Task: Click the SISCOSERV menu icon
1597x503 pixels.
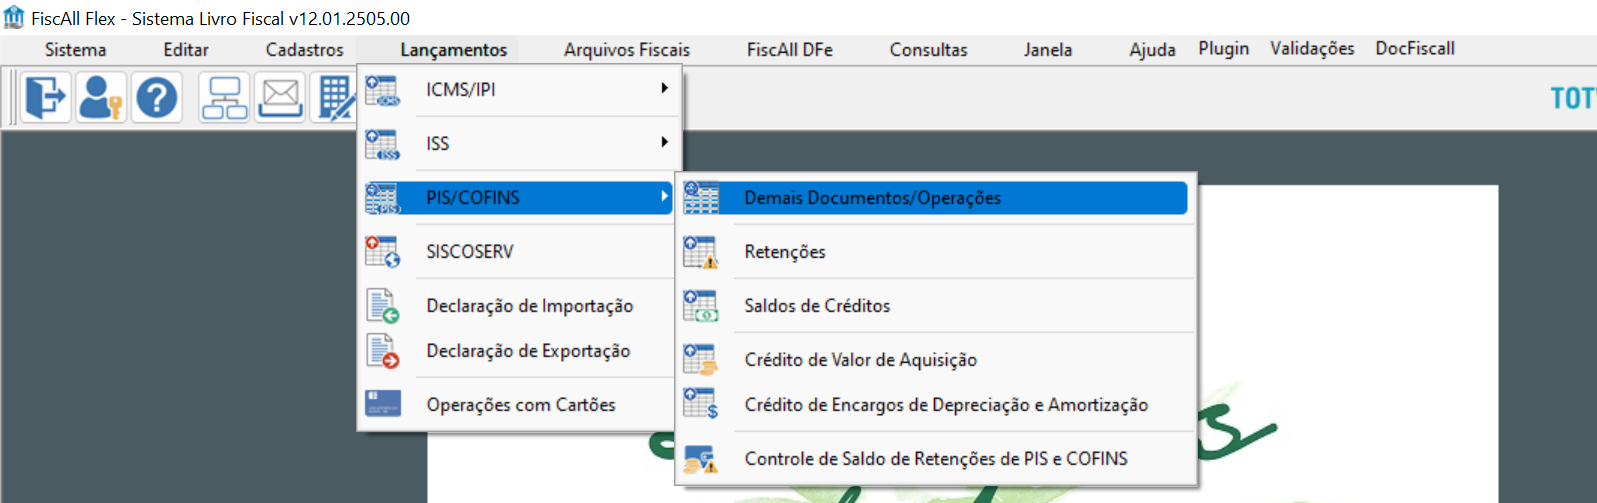Action: pyautogui.click(x=382, y=252)
